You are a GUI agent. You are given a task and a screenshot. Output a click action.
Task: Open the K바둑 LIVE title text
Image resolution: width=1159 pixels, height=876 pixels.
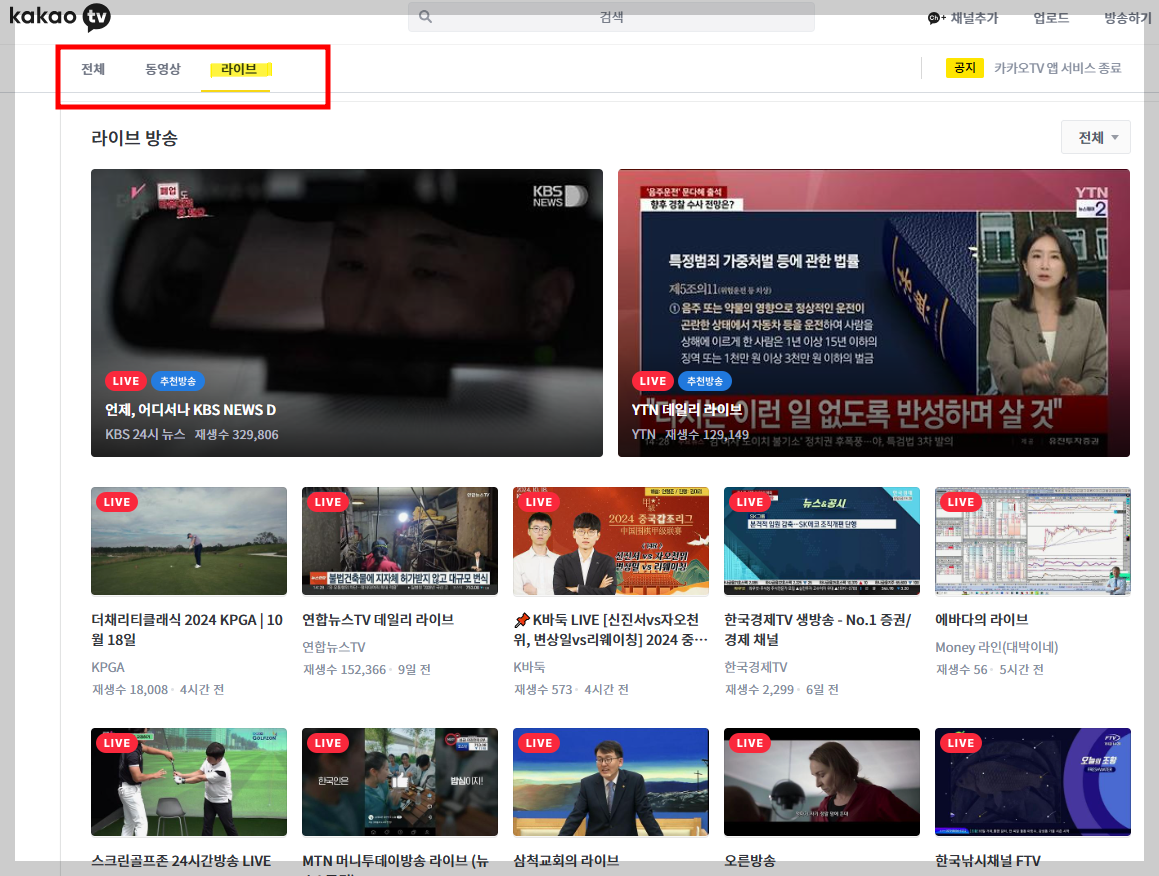click(x=611, y=630)
